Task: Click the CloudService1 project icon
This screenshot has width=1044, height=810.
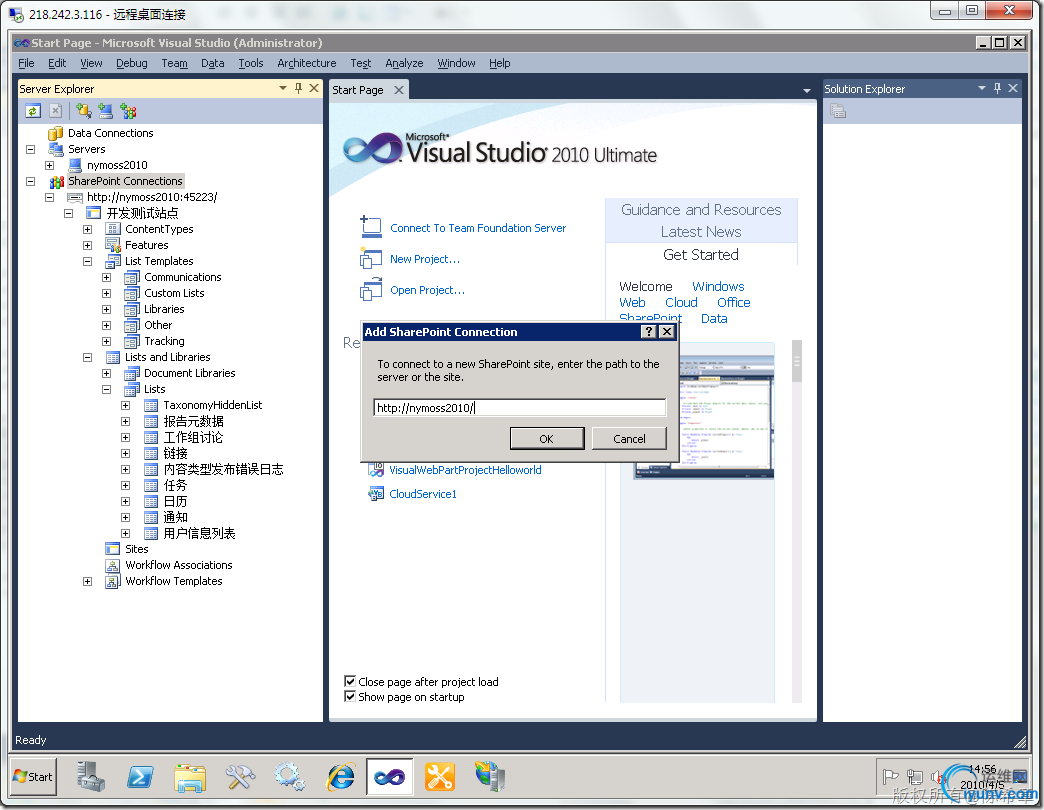Action: [376, 494]
